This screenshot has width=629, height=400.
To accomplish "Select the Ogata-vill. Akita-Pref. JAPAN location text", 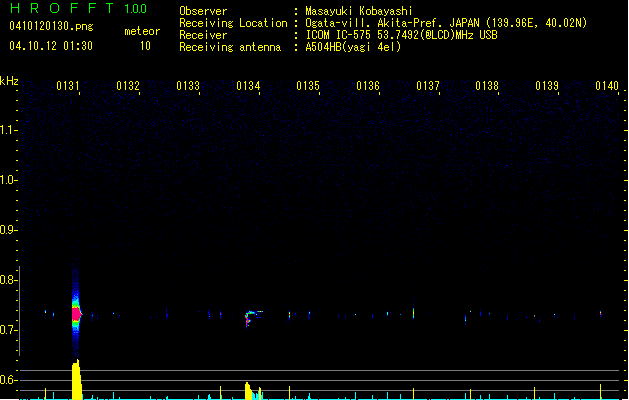I will 446,23.
